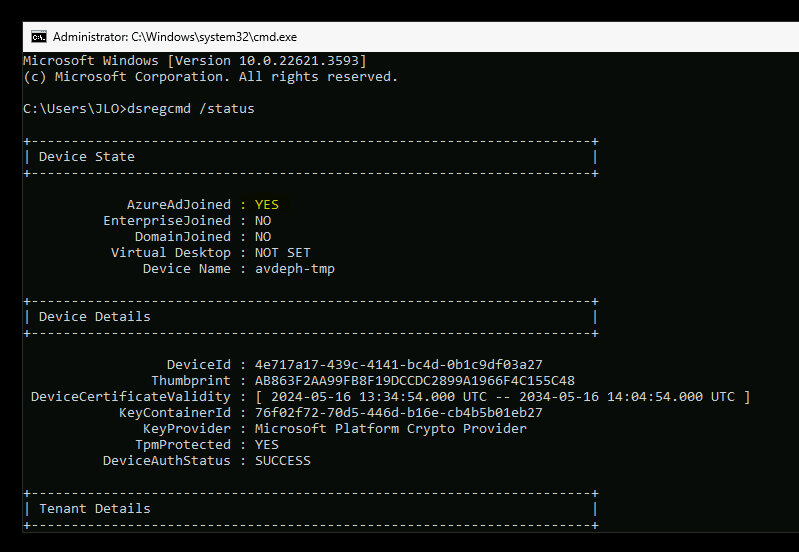Click the Administrator cmd.exe window title text
This screenshot has width=799, height=552.
(175, 37)
